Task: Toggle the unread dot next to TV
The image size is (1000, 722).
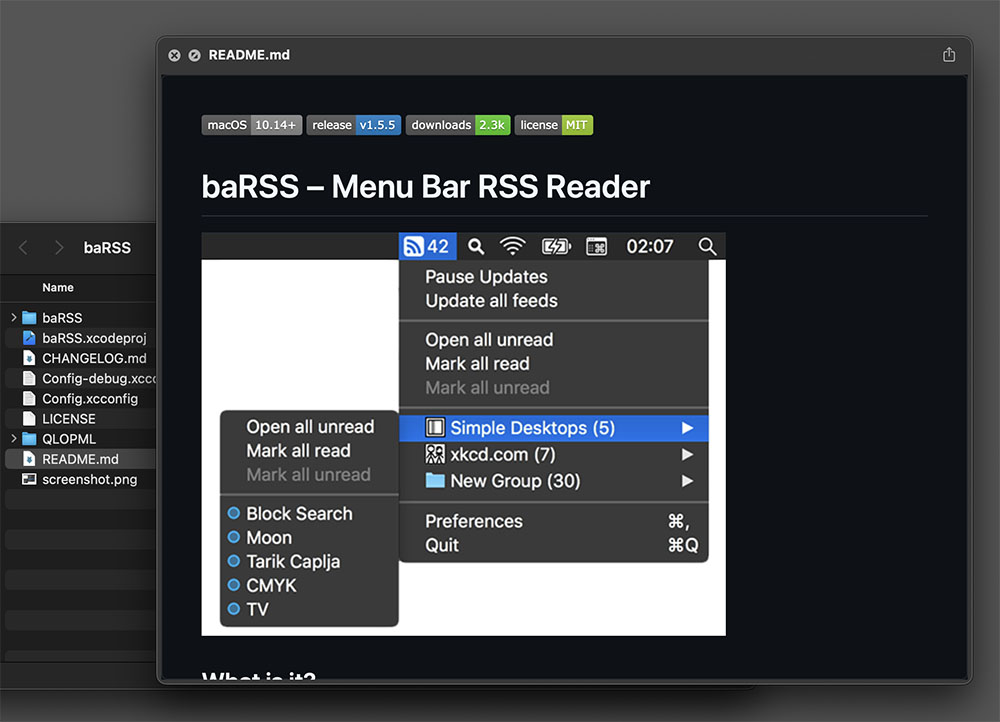Action: point(233,609)
